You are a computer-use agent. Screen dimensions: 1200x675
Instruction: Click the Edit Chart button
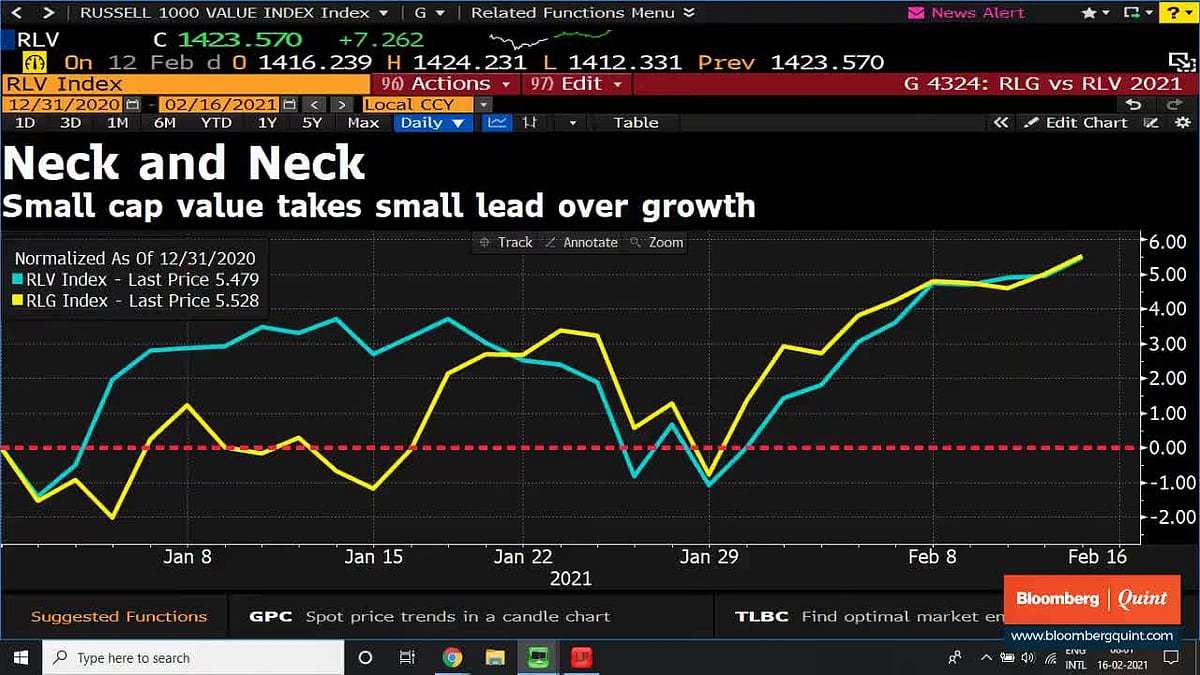[x=1078, y=123]
